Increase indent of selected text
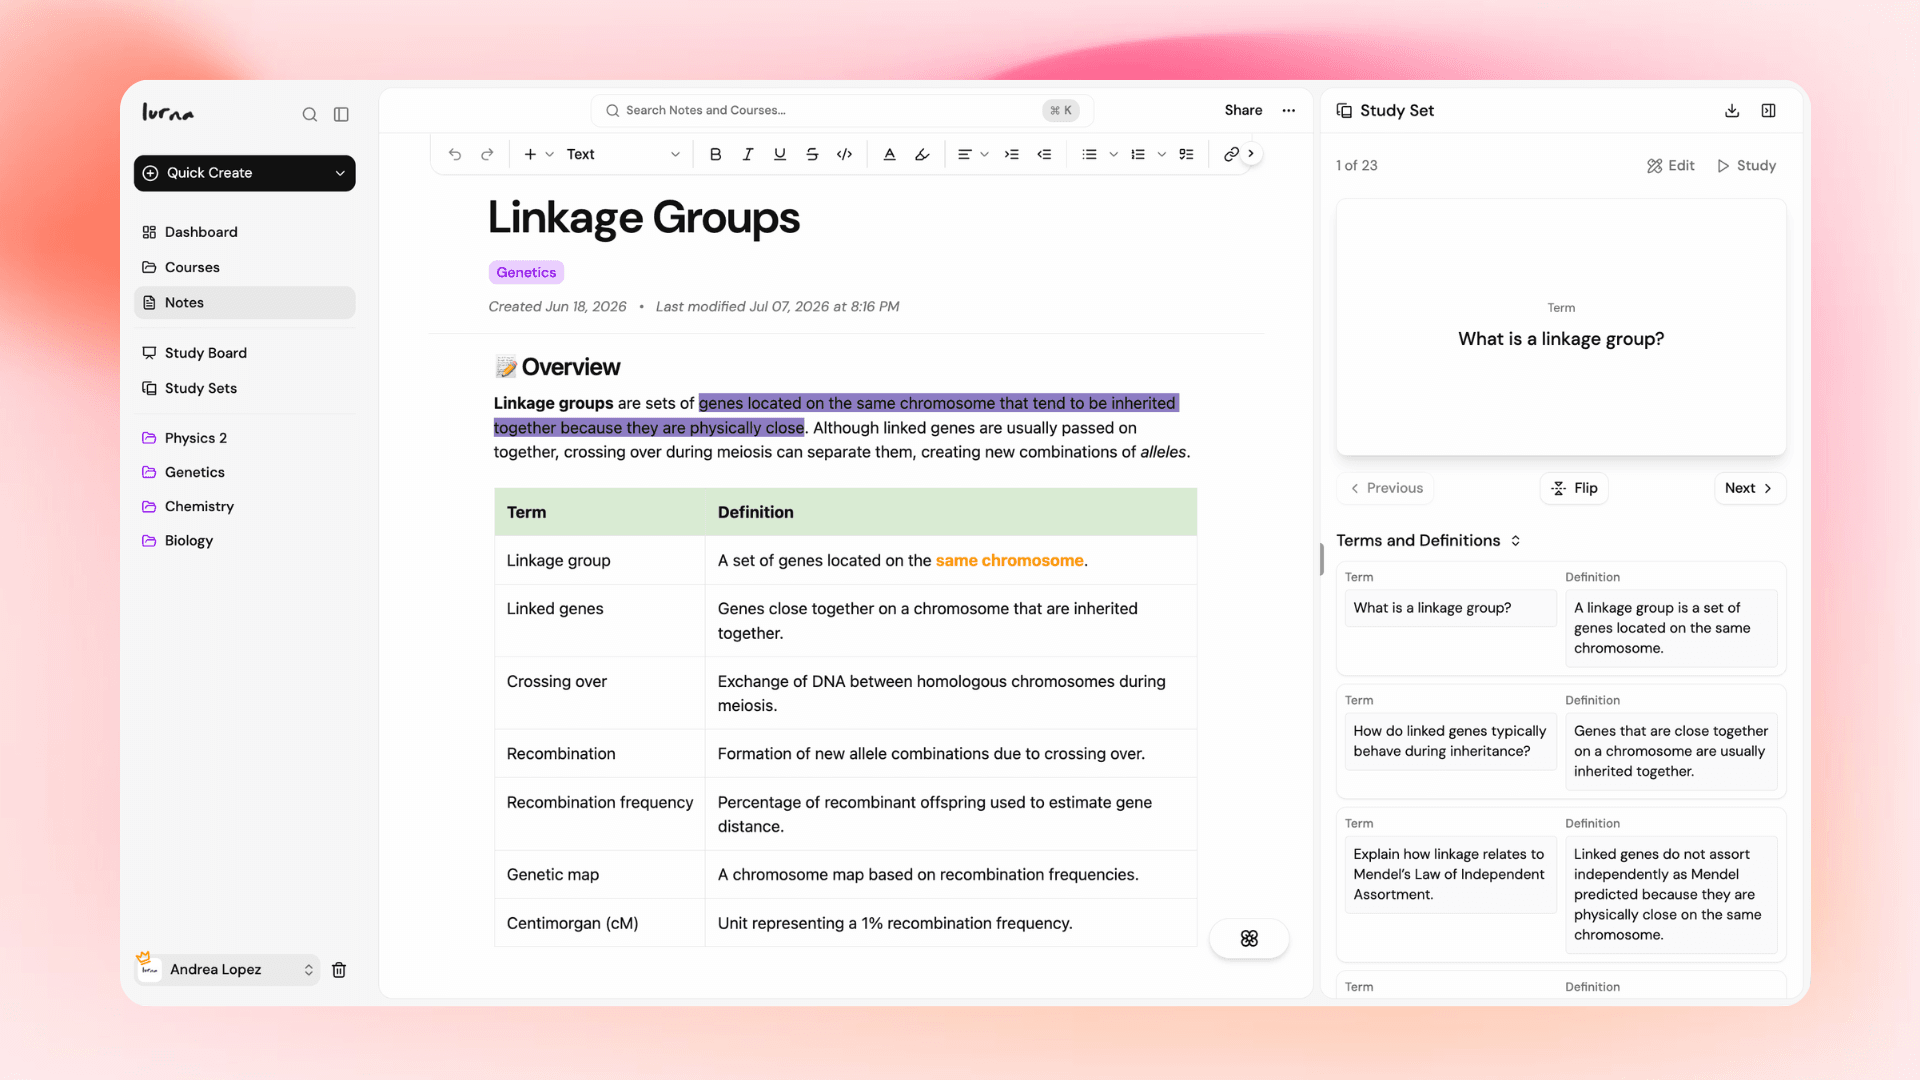This screenshot has width=1920, height=1080. tap(1011, 154)
